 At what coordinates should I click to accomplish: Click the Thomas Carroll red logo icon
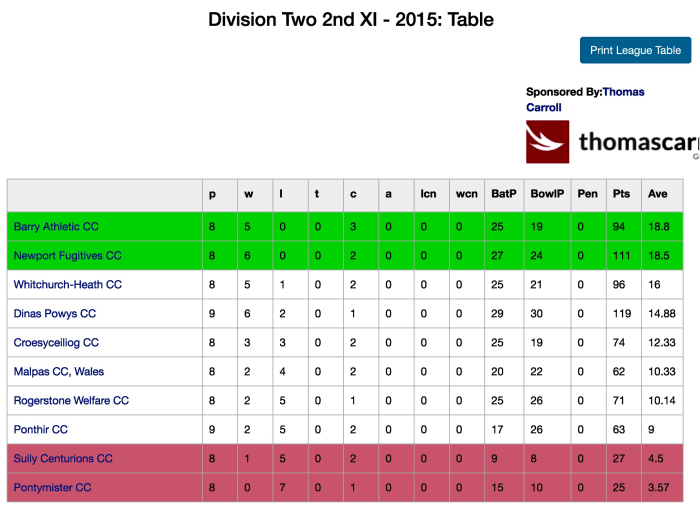[x=547, y=142]
